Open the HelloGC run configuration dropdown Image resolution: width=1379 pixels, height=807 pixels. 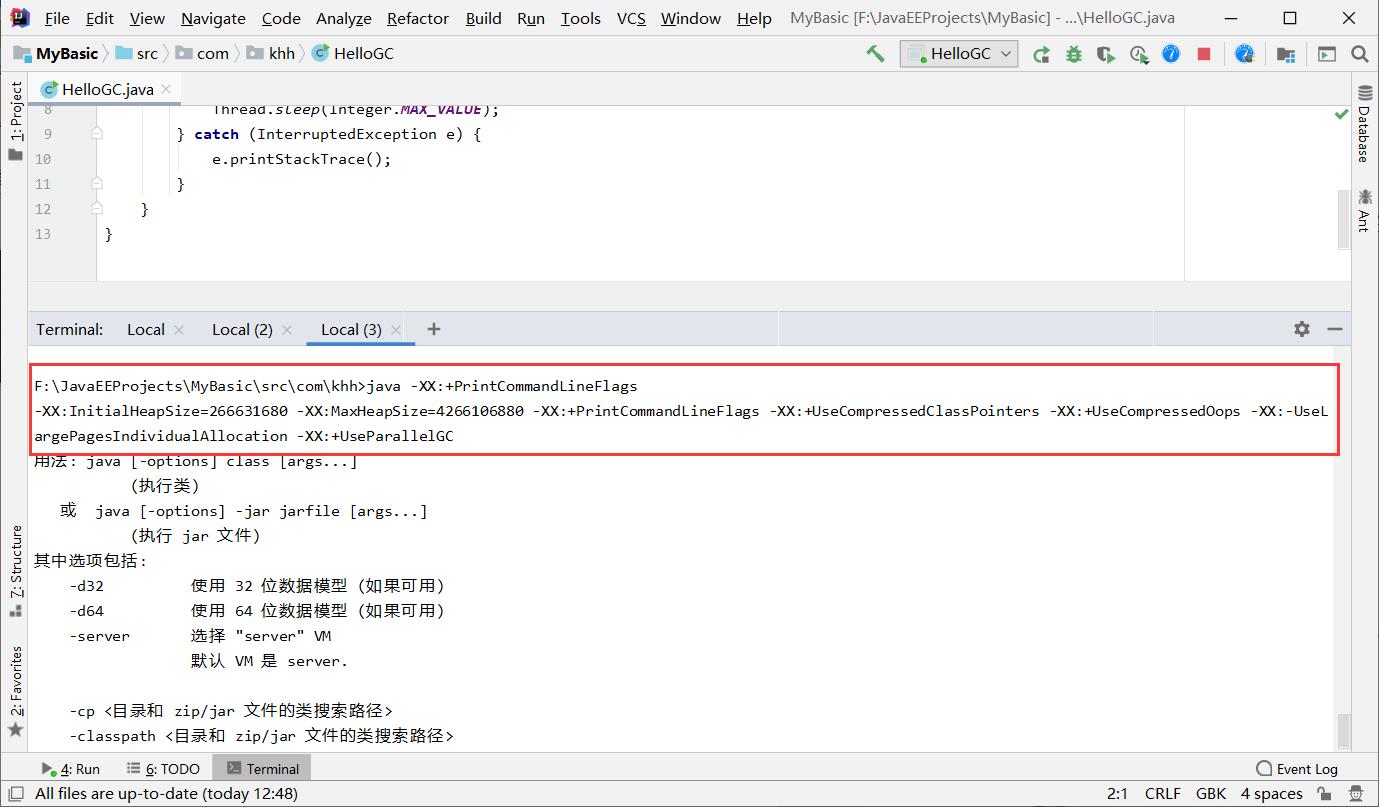click(x=959, y=54)
